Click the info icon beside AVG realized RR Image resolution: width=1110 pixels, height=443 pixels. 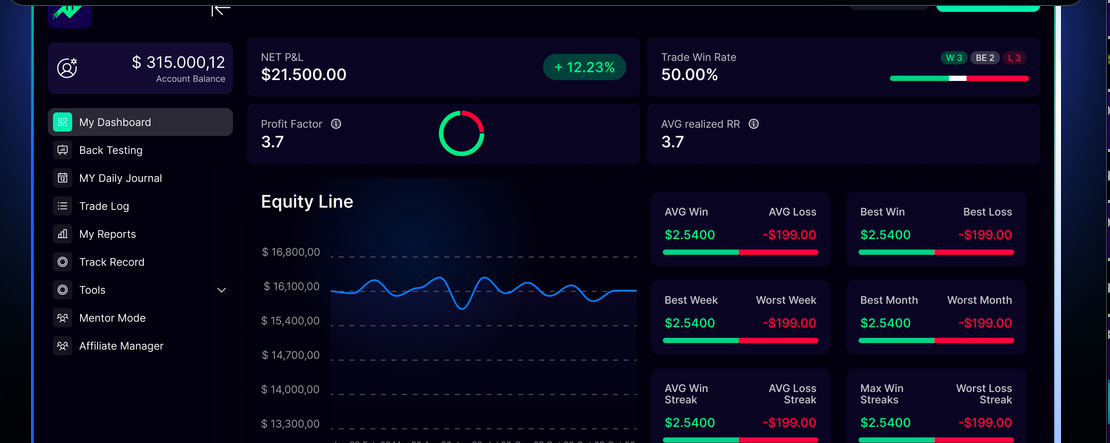(754, 124)
